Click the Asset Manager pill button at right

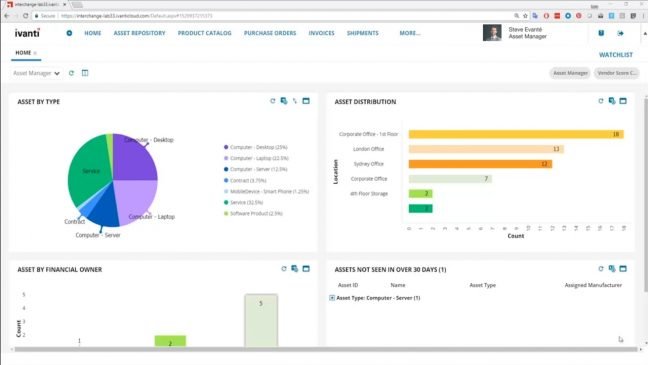pyautogui.click(x=570, y=73)
